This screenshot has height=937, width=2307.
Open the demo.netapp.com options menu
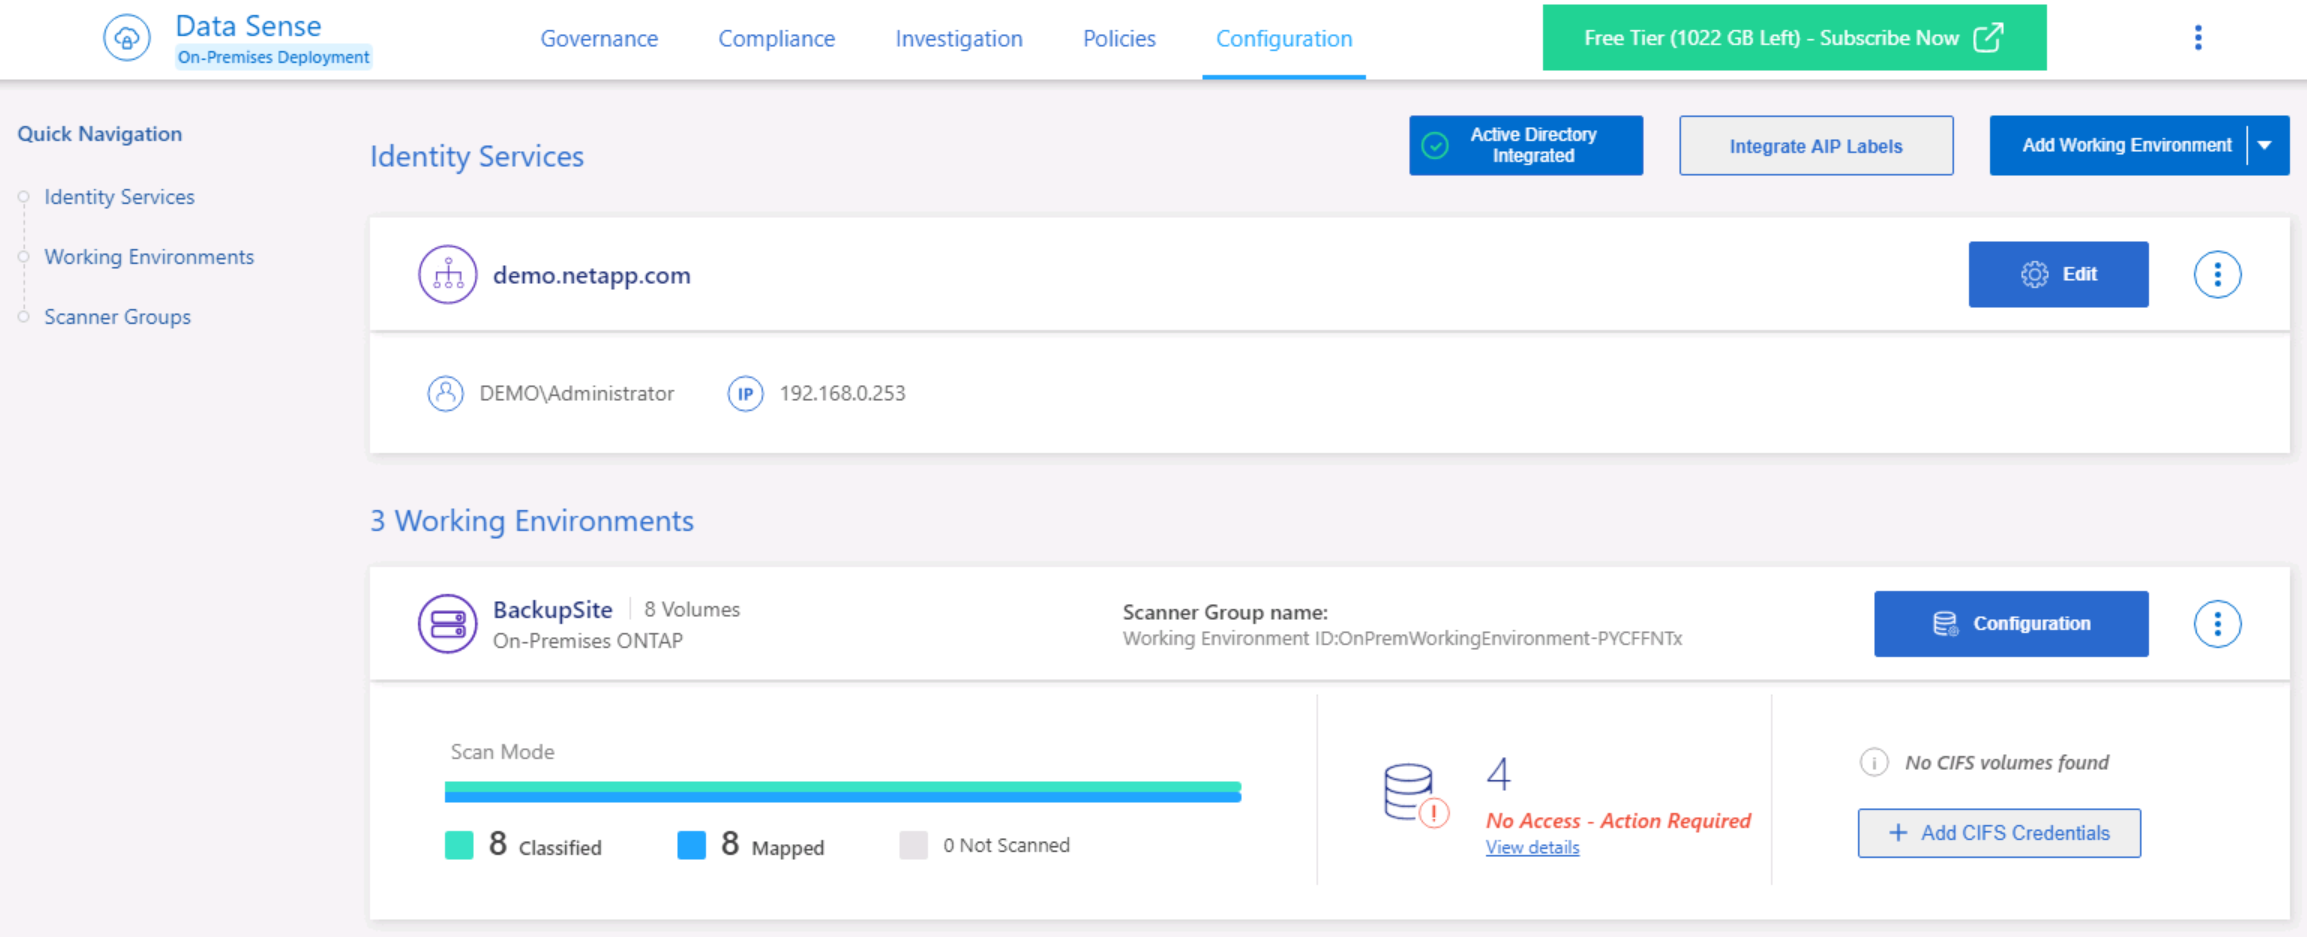click(2217, 274)
